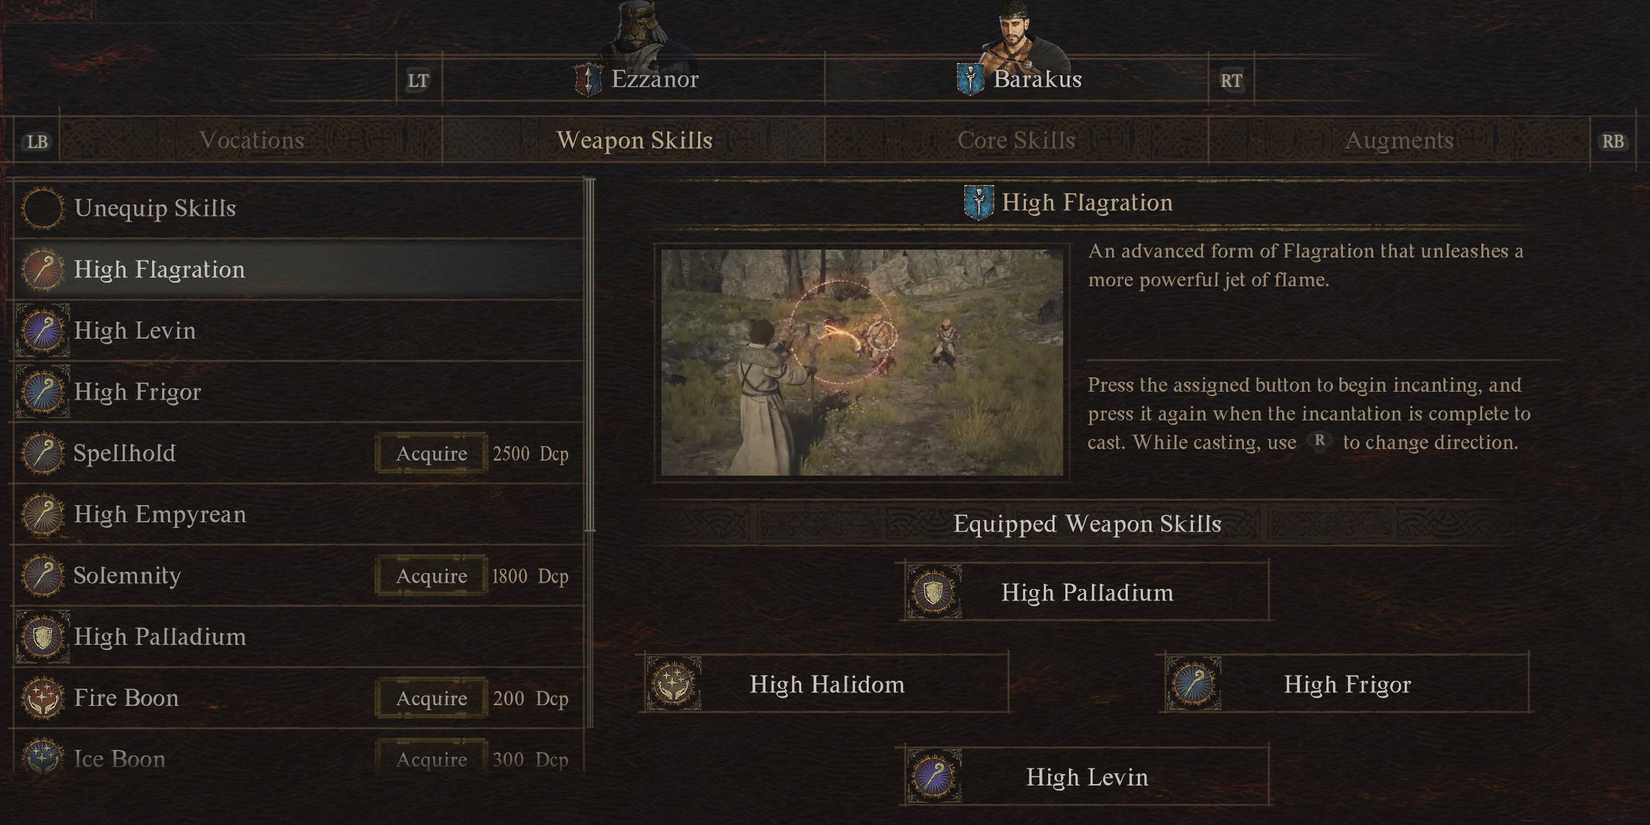Click the equipped High Palladium shield icon
The height and width of the screenshot is (825, 1650).
(934, 592)
